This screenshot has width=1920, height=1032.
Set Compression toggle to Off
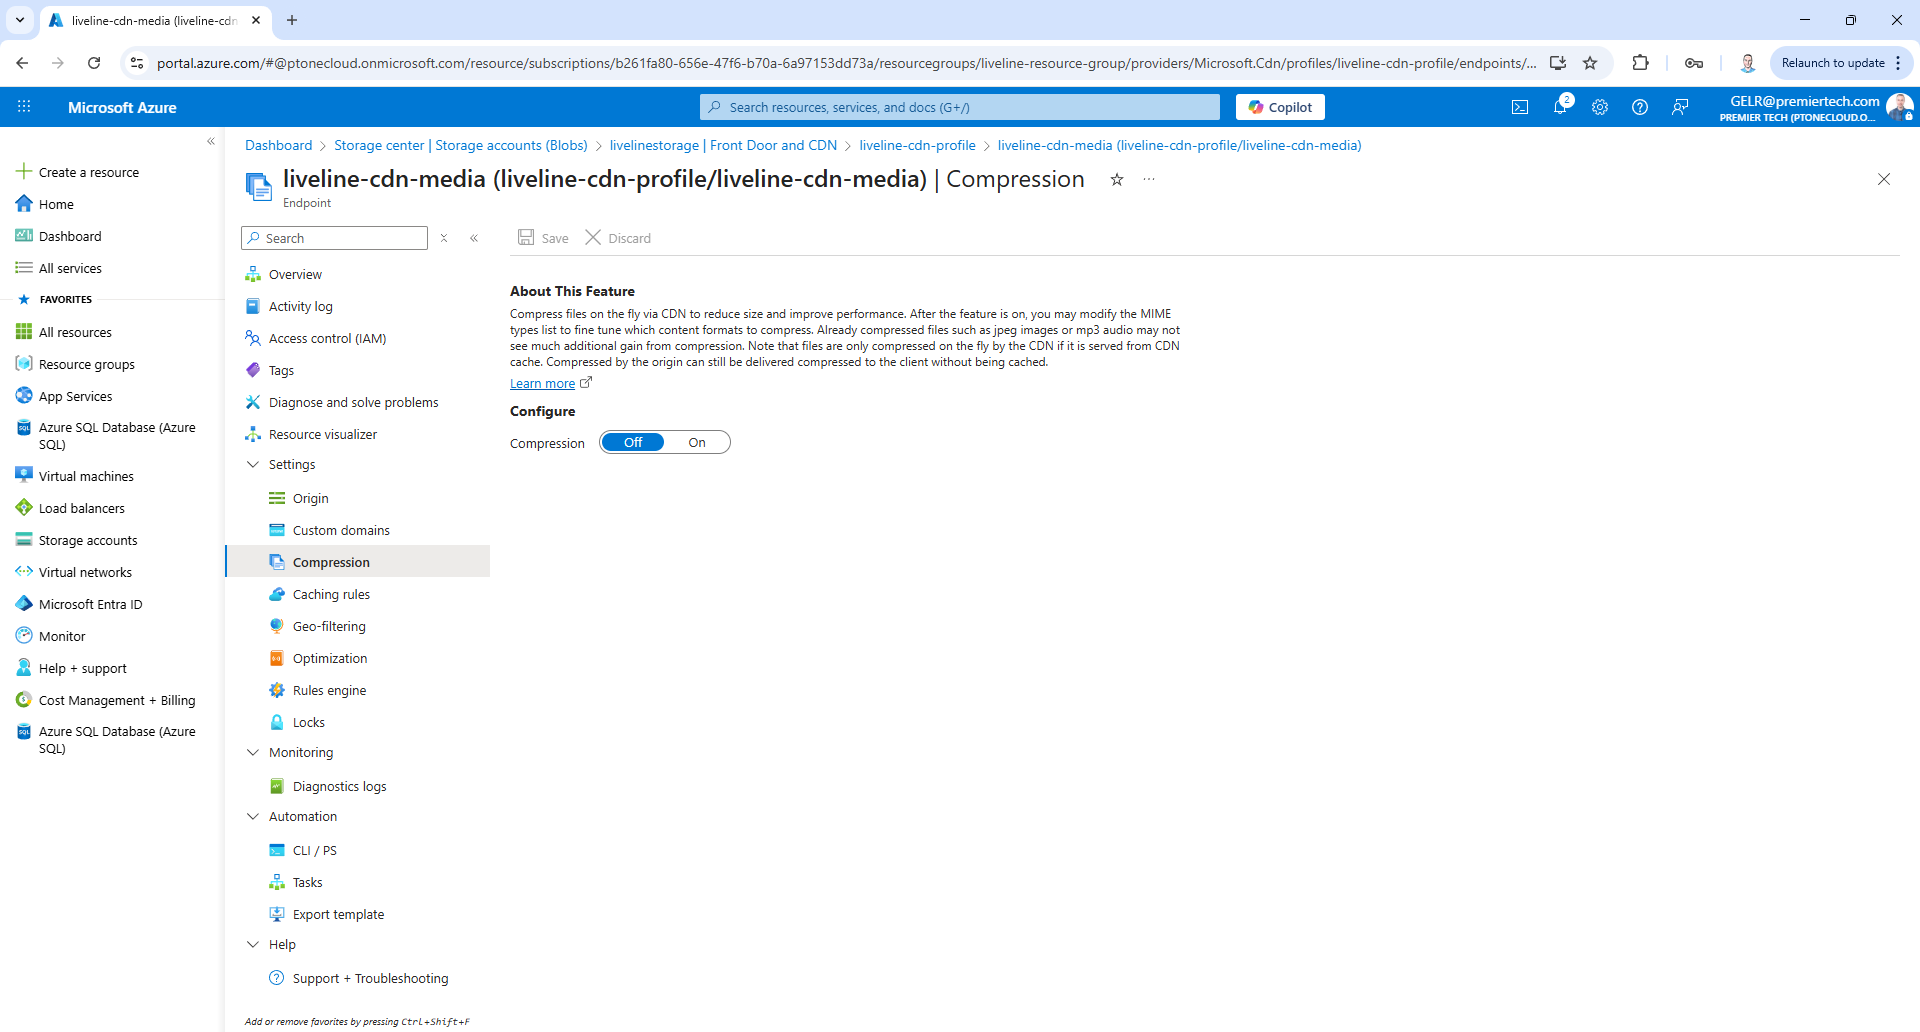tap(633, 442)
